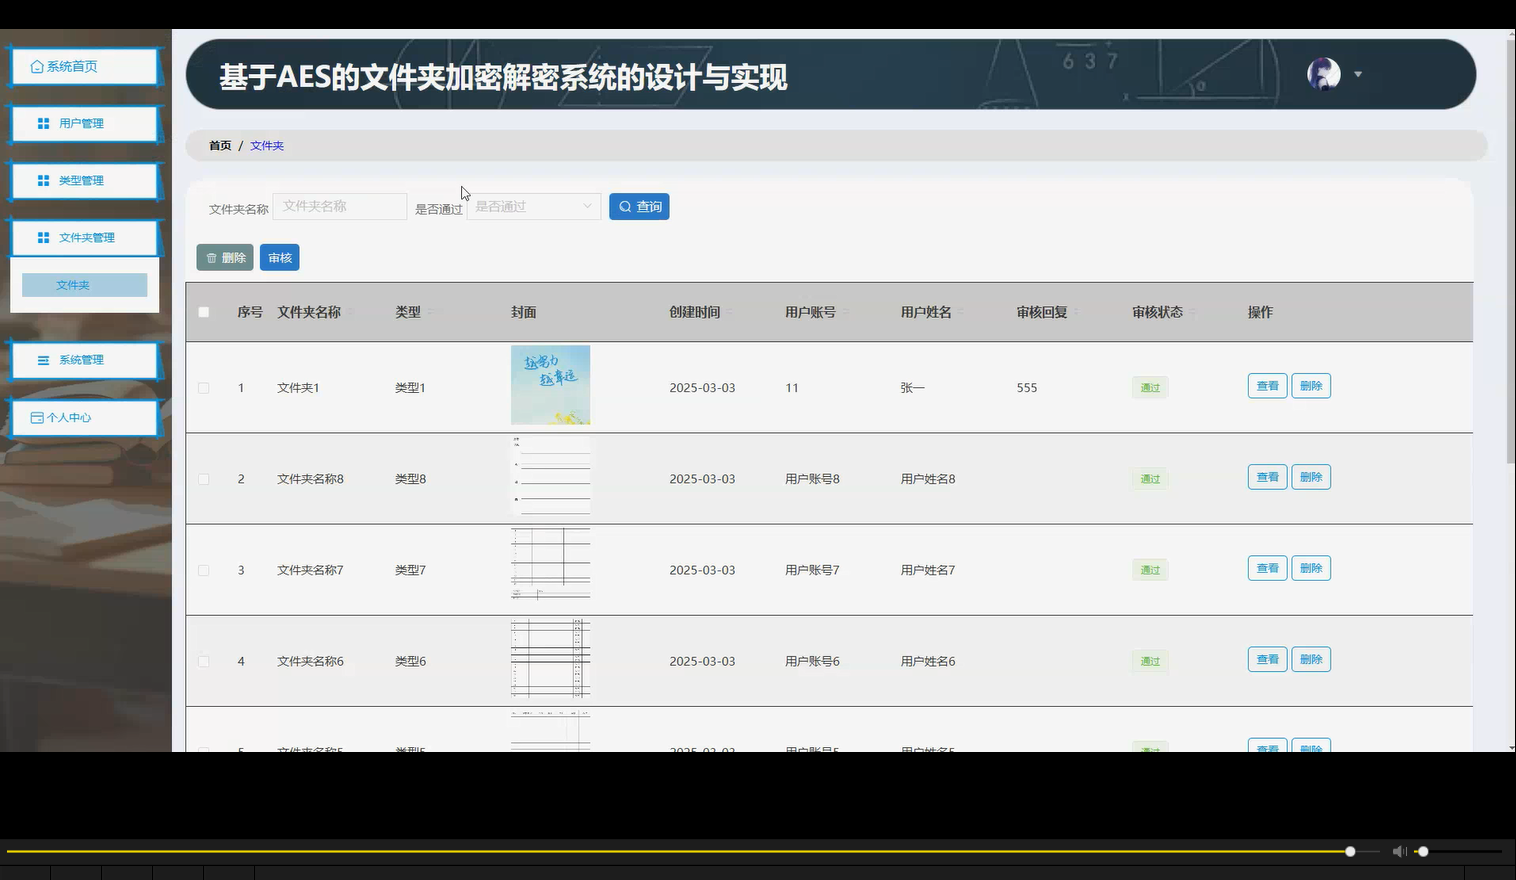
Task: Open the cover thumbnail of 文件夹名称8
Action: (x=550, y=476)
